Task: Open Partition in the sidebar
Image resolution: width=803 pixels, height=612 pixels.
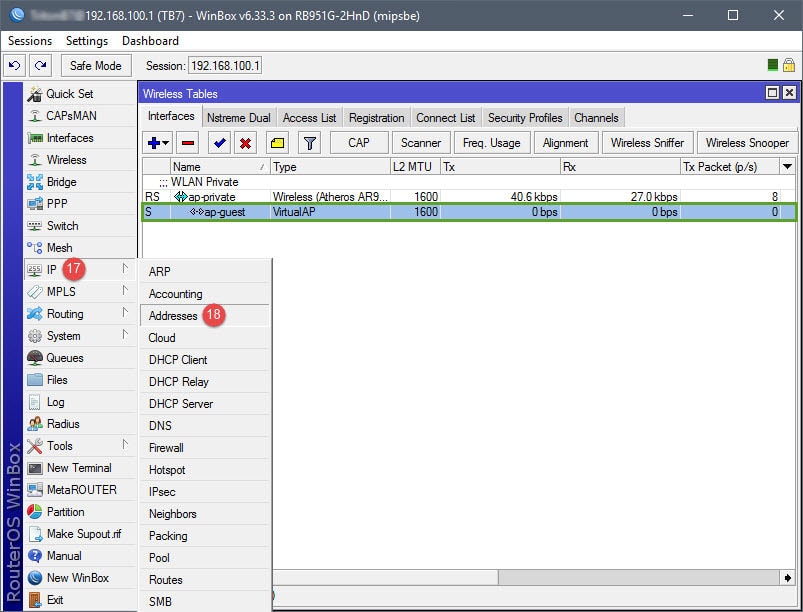Action: click(80, 512)
